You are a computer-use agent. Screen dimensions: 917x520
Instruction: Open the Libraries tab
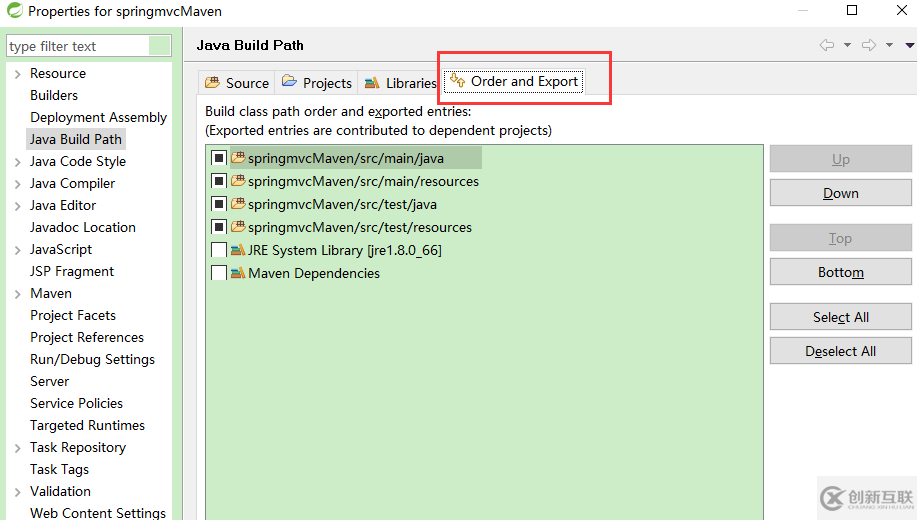[411, 83]
